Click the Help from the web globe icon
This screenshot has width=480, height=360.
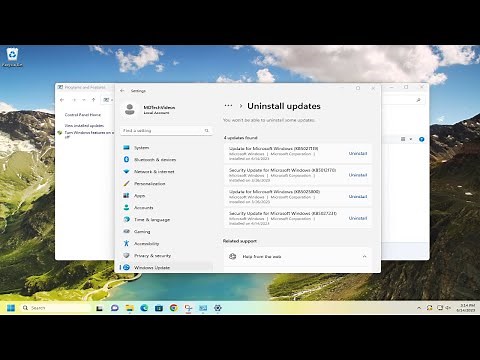233,256
